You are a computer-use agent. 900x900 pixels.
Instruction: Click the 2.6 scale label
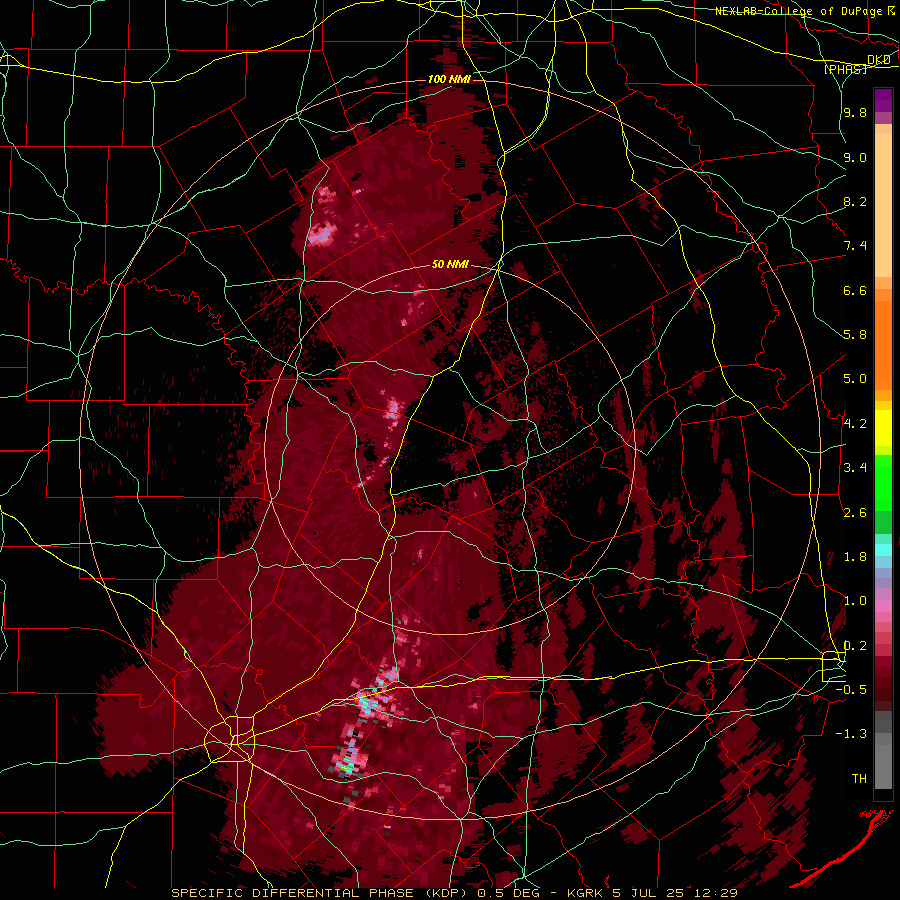pyautogui.click(x=855, y=513)
